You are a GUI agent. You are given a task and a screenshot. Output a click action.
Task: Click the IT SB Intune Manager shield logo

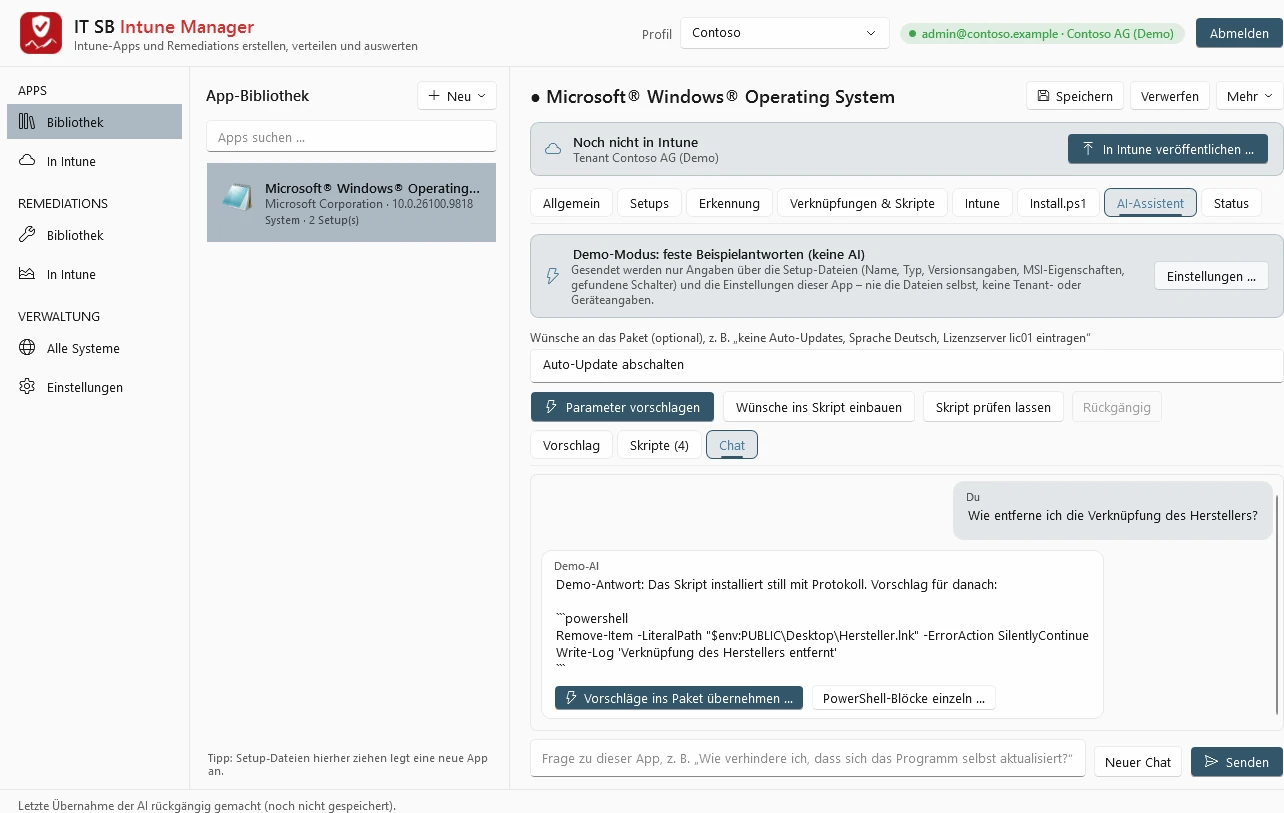(x=41, y=34)
